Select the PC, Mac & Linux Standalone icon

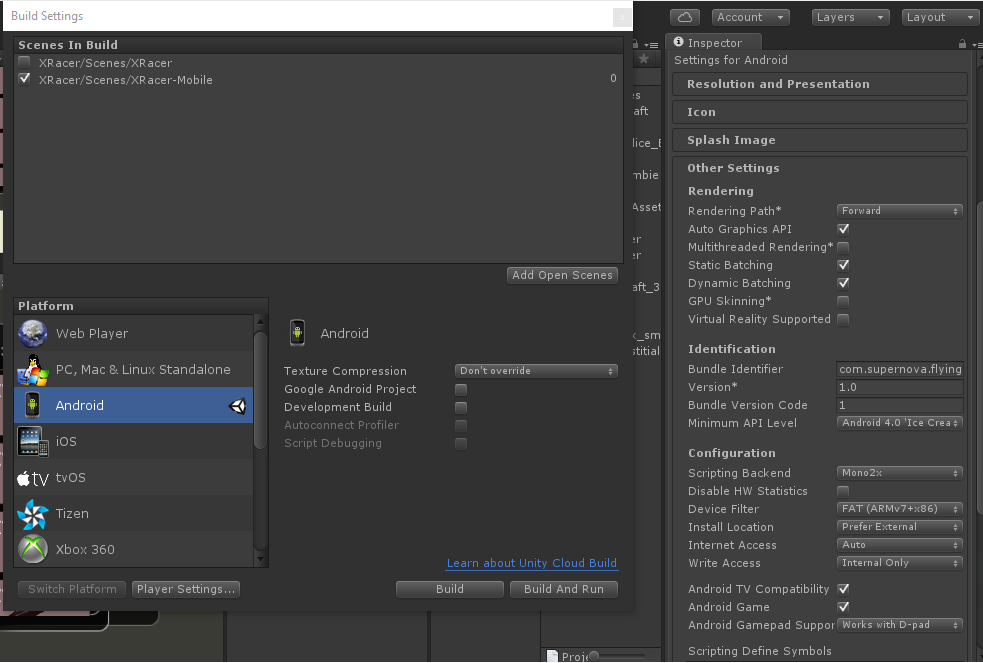pos(33,369)
